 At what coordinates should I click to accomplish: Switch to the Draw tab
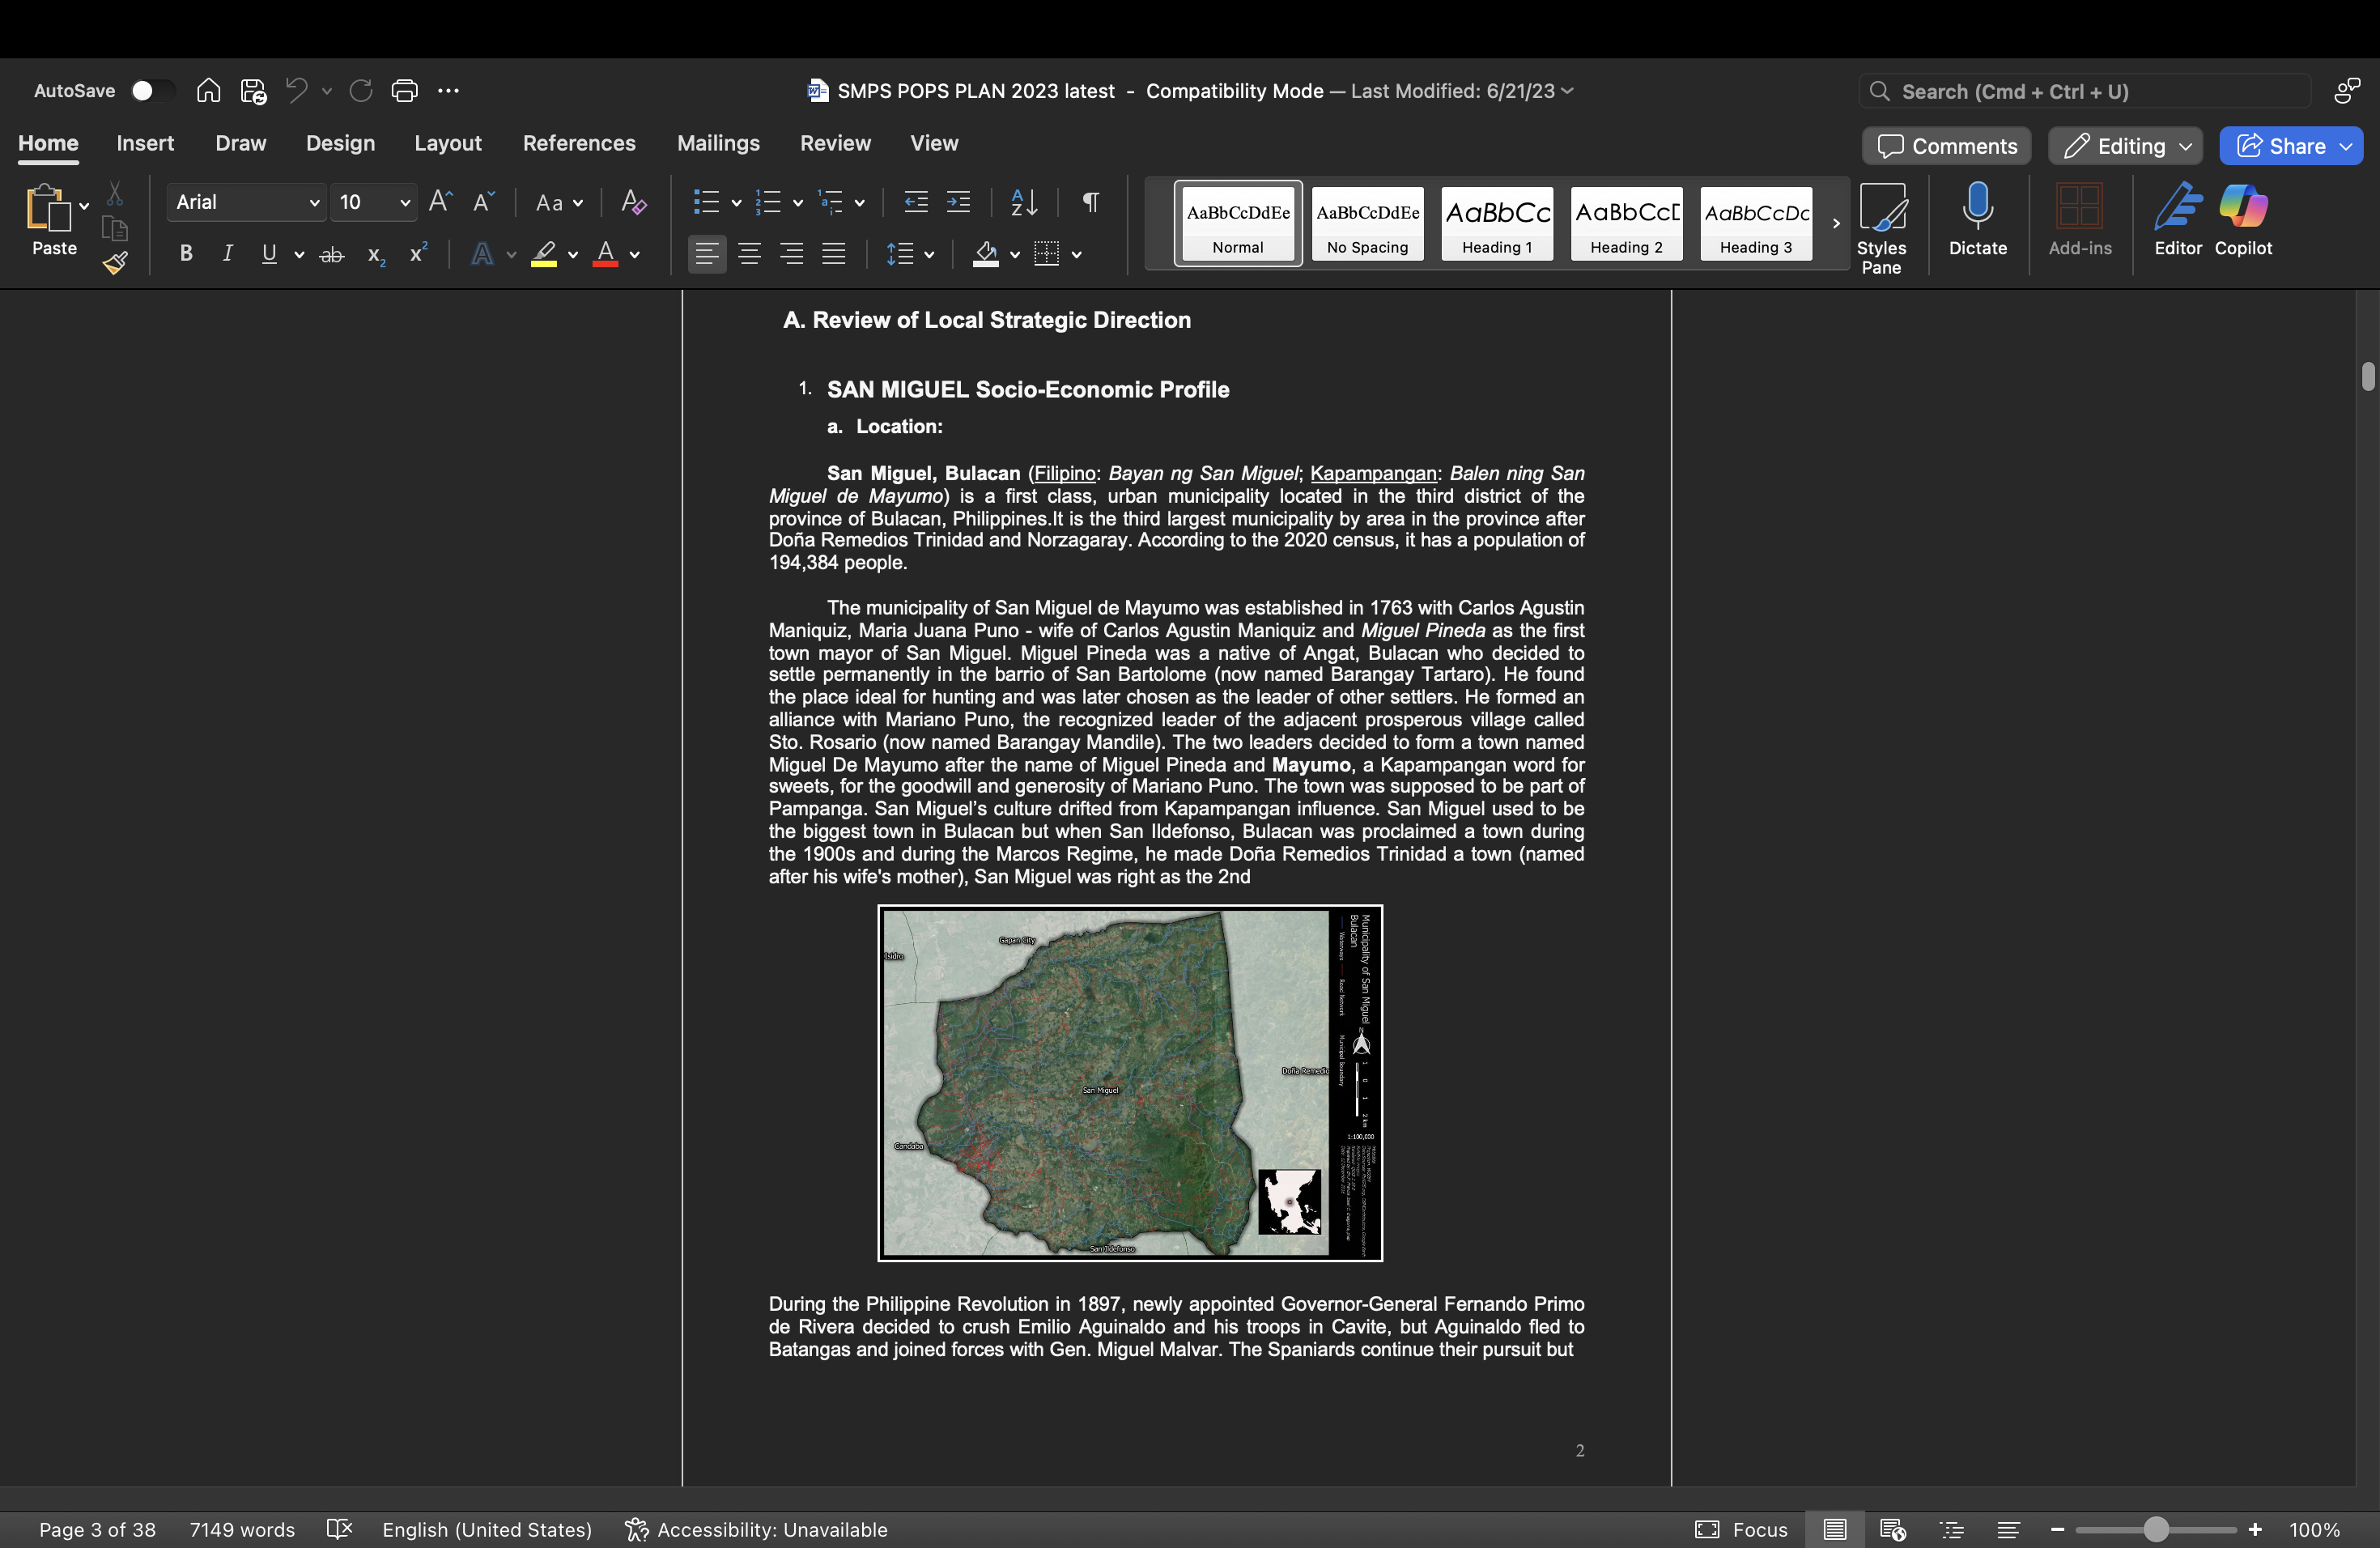point(241,143)
